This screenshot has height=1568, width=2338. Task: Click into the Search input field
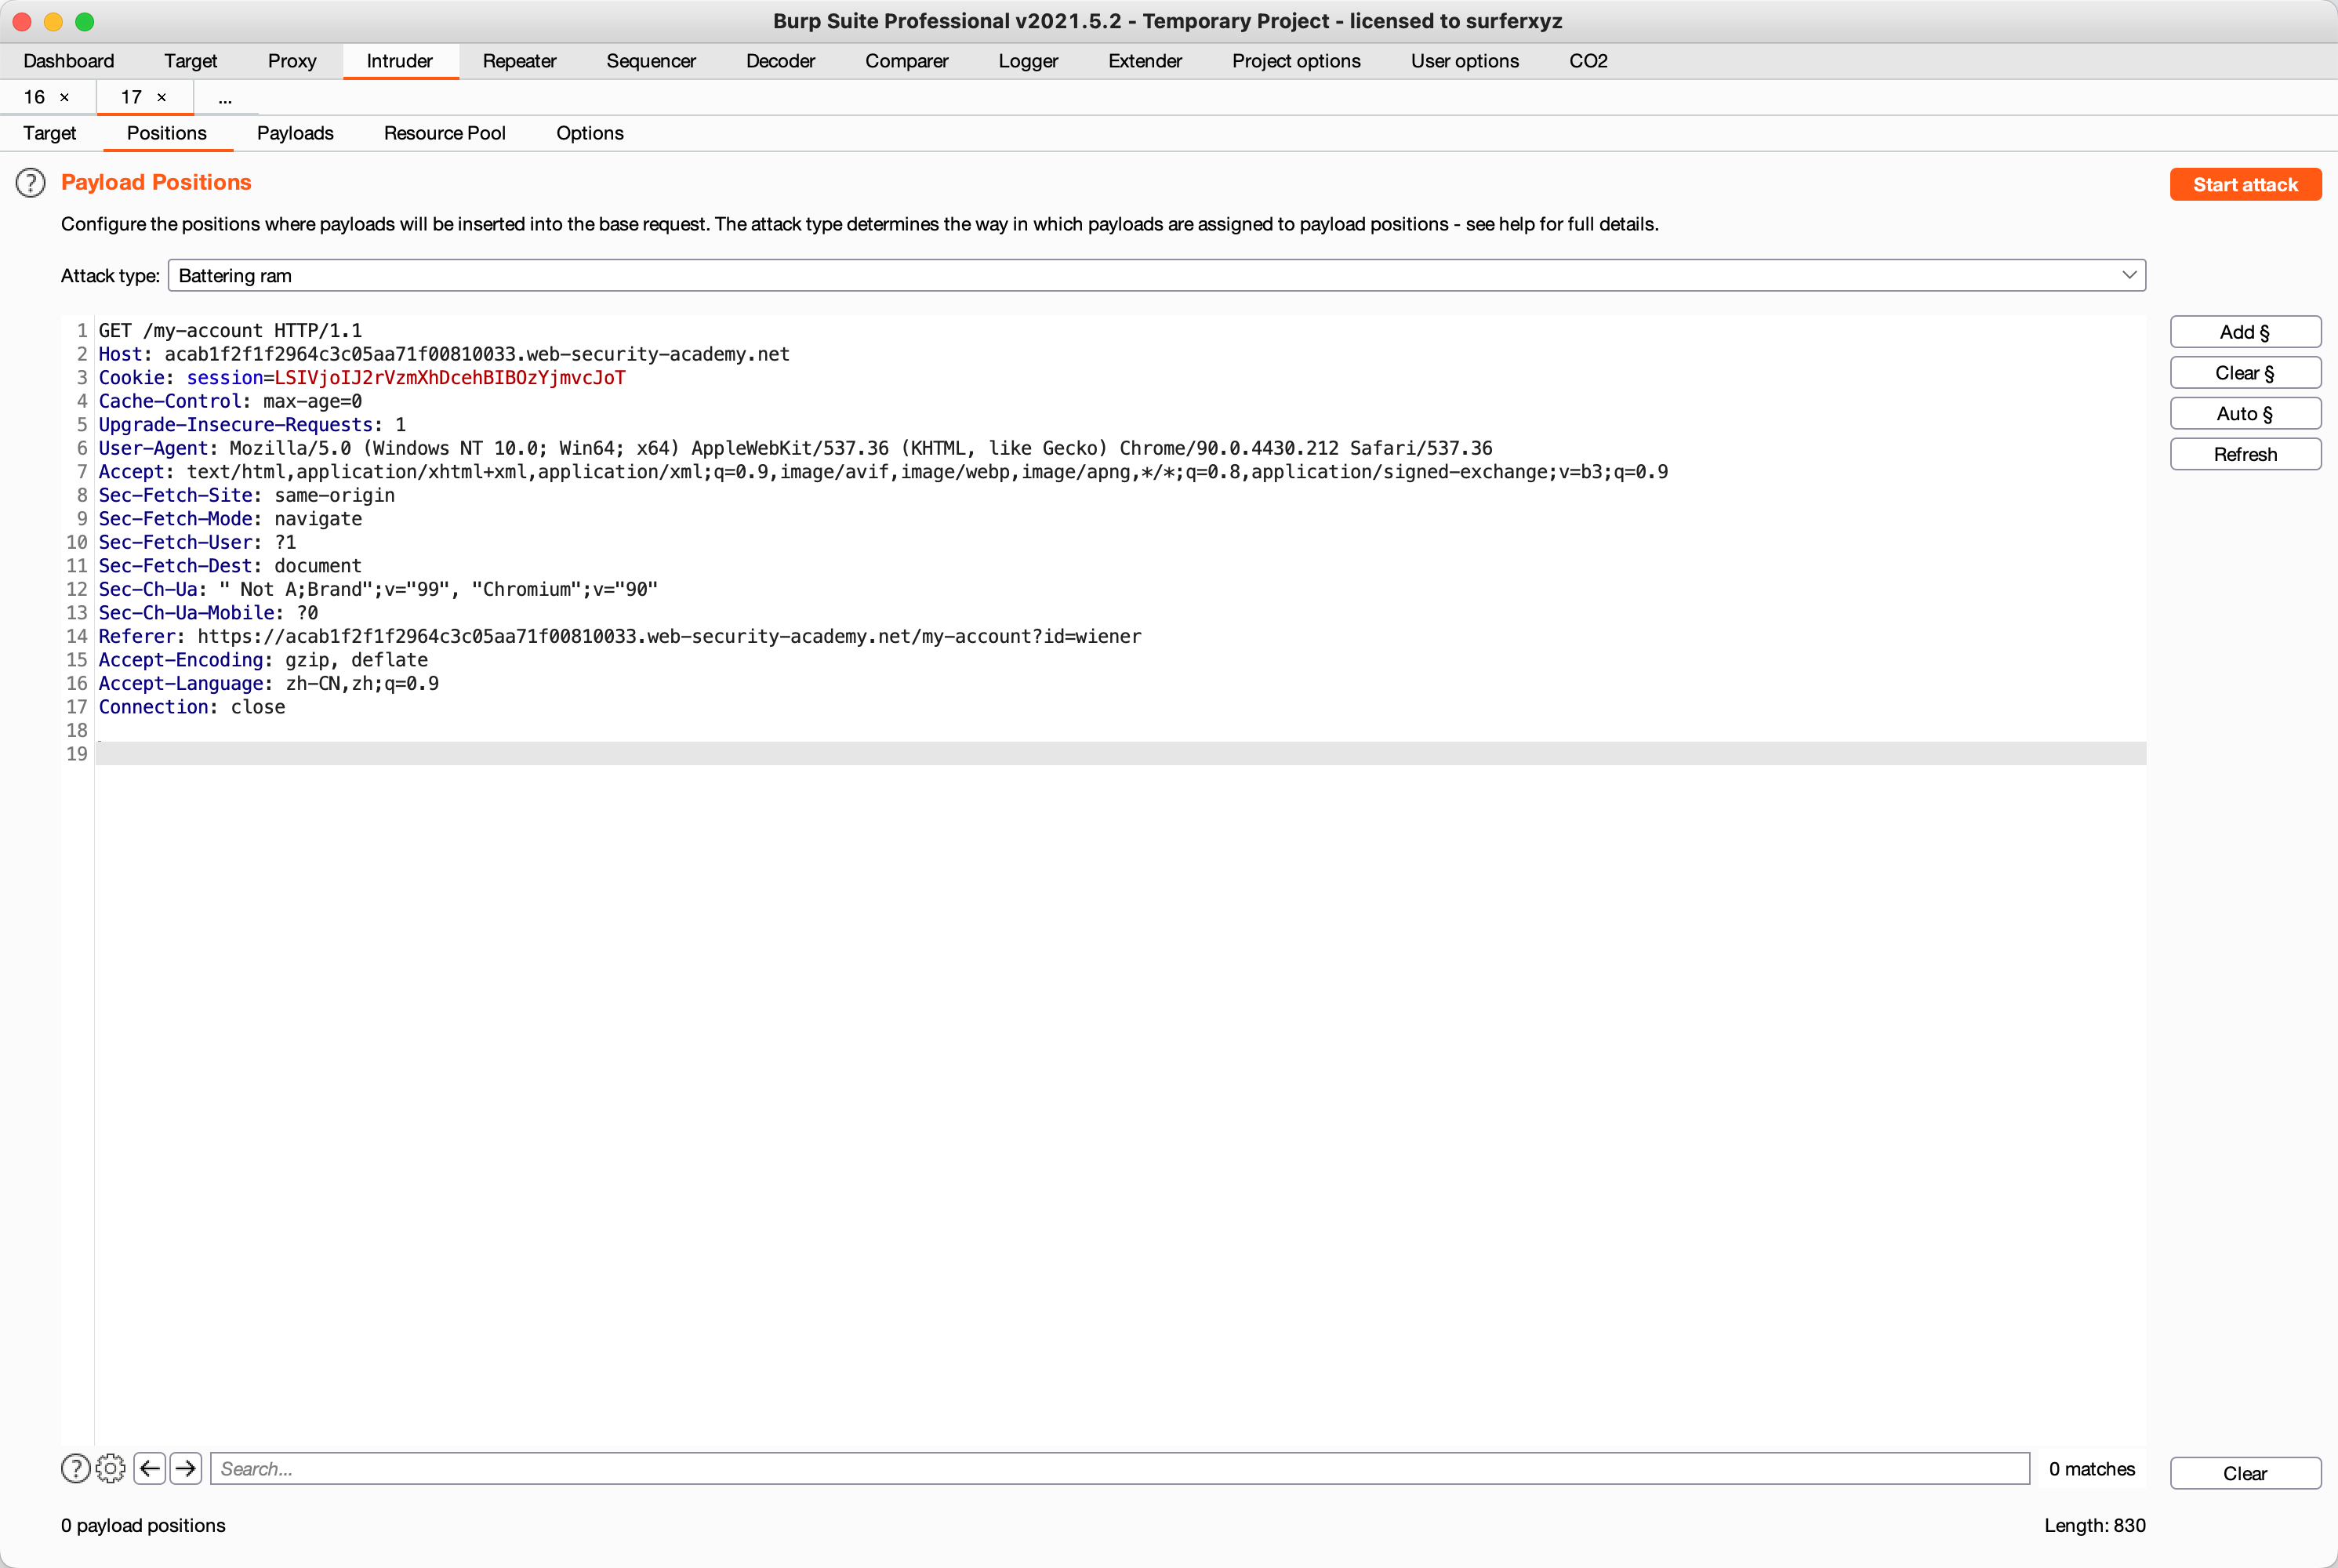[1120, 1468]
